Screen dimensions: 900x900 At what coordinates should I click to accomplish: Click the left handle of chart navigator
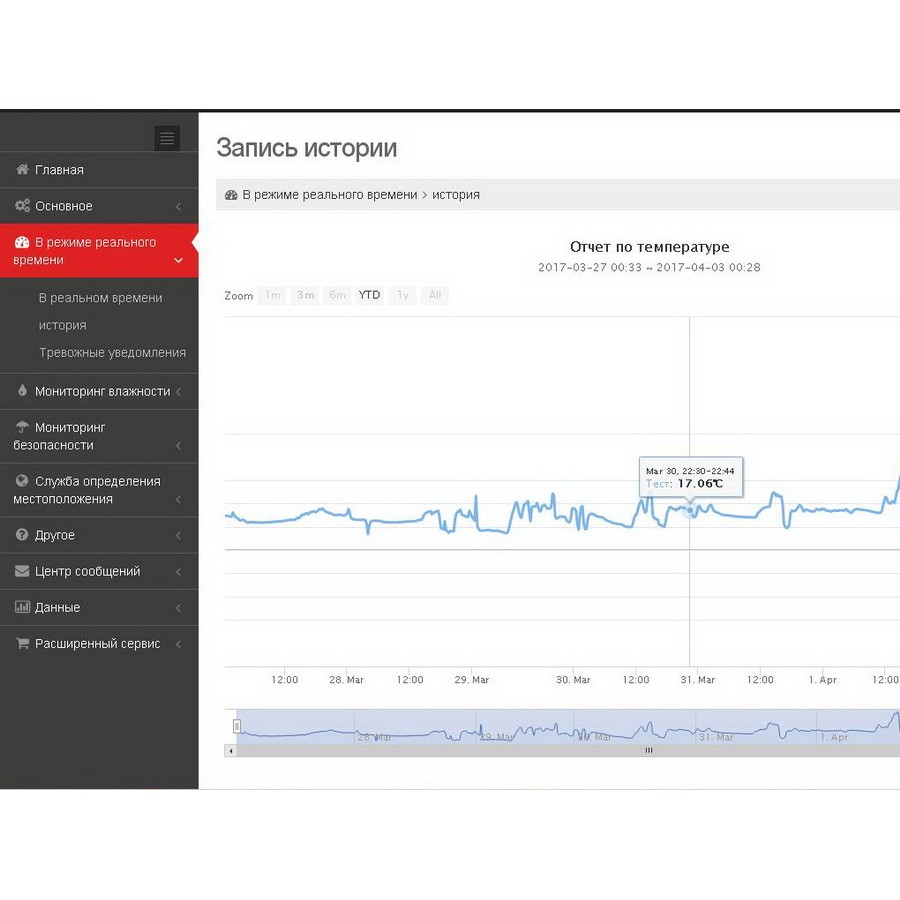[x=237, y=726]
